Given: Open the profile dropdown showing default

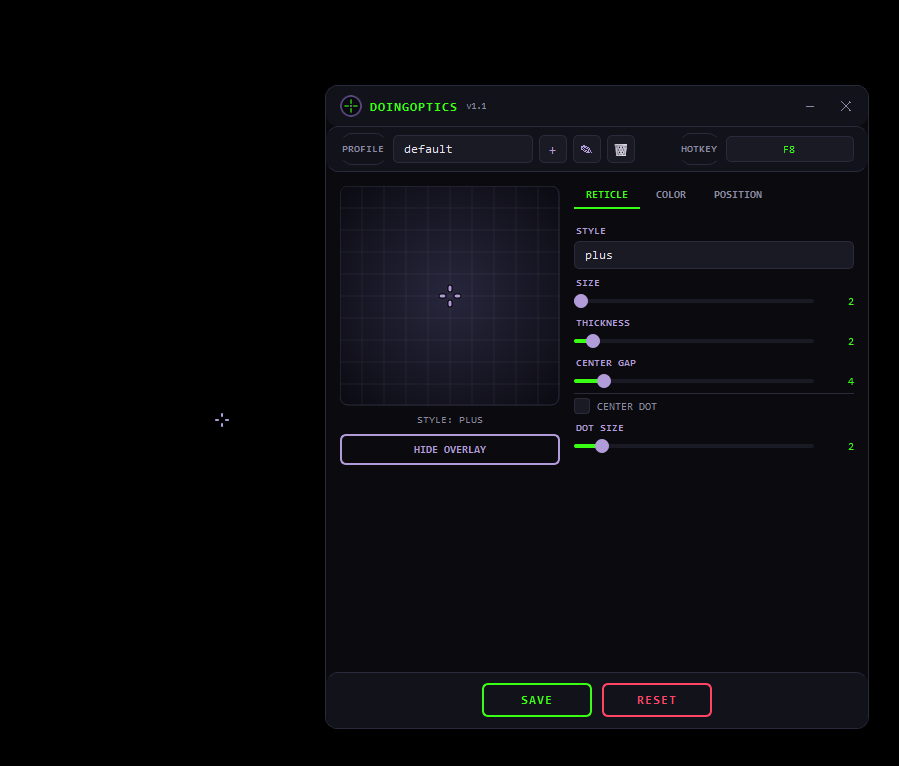Looking at the screenshot, I should 463,149.
